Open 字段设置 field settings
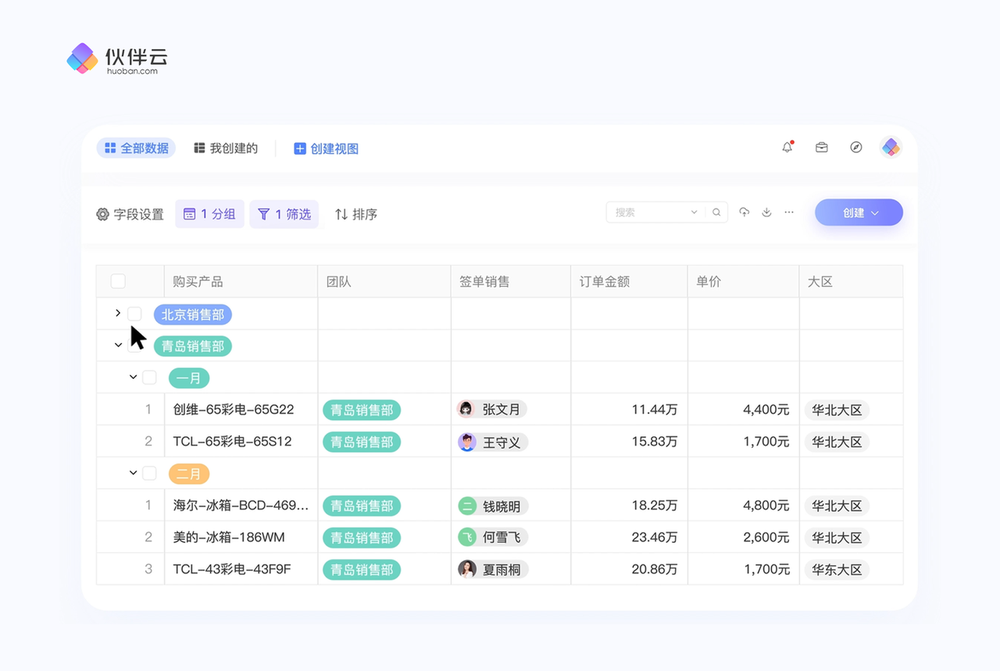1000x671 pixels. click(x=130, y=214)
